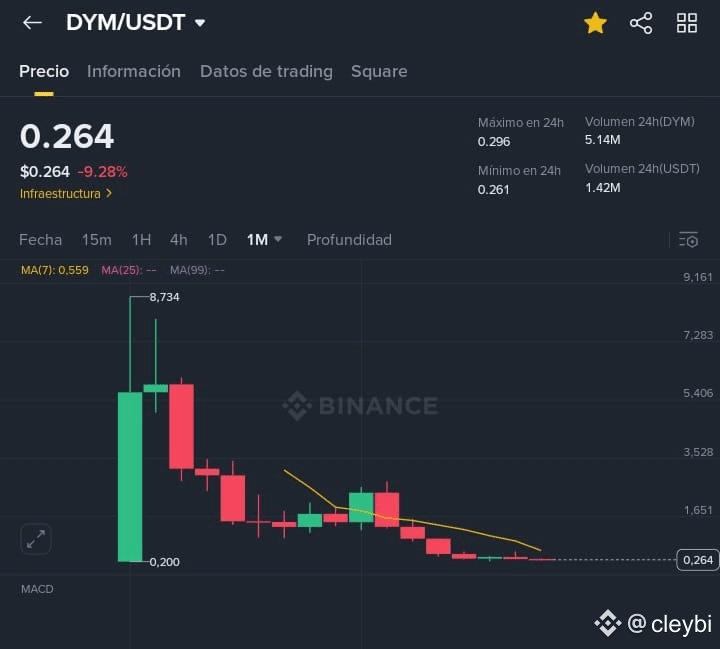The width and height of the screenshot is (720, 649).
Task: Click the 7,283 axis label
Action: coord(698,335)
